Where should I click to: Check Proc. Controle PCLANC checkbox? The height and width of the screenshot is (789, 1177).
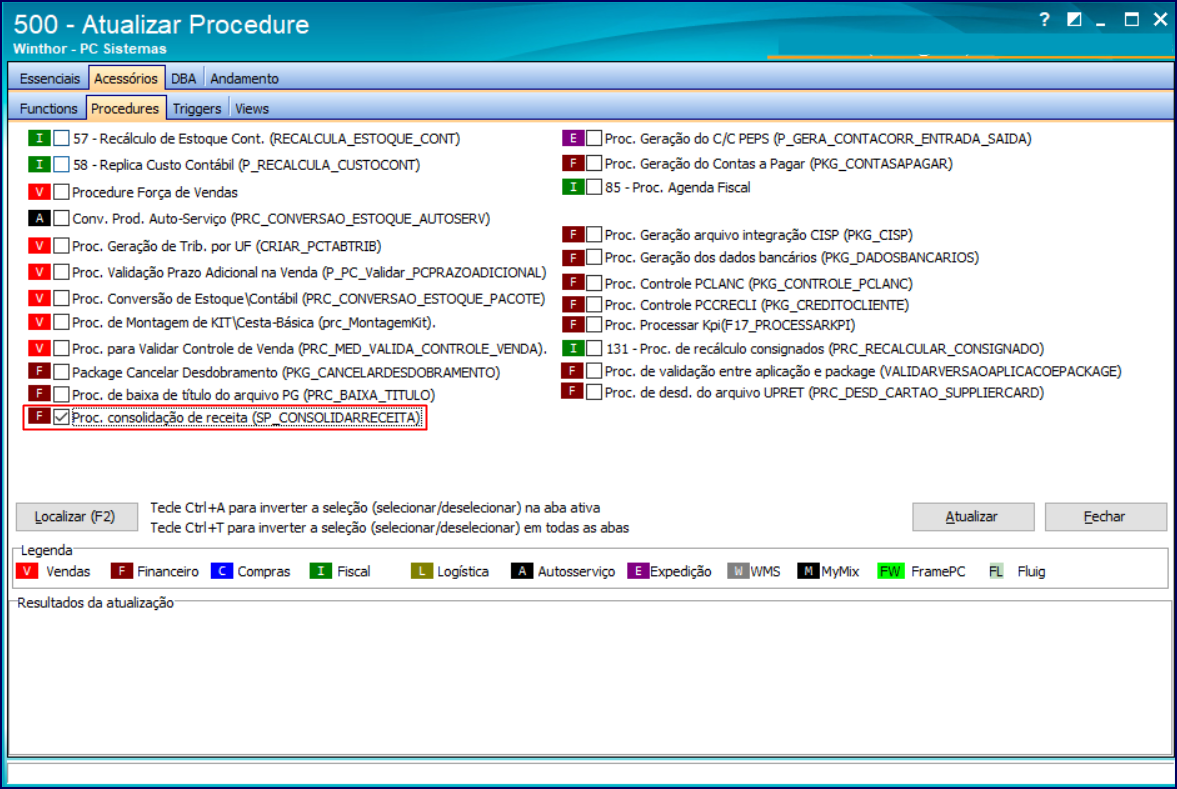594,283
